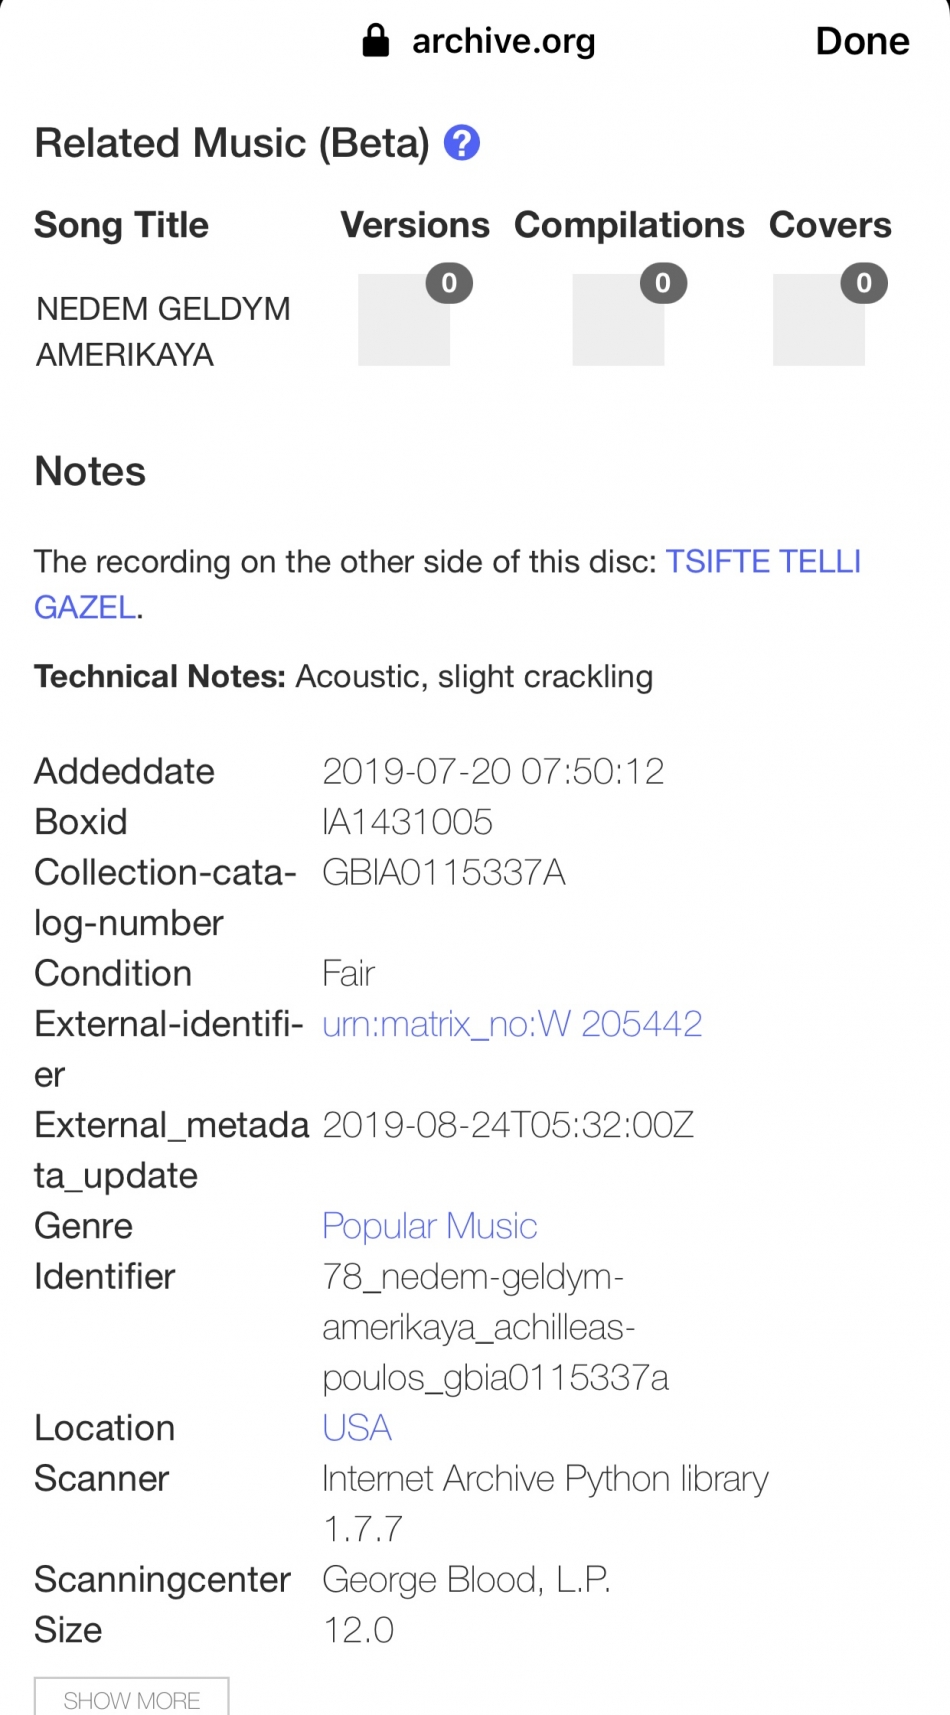Tap the Related Music help question-mark icon
The image size is (950, 1715).
coord(462,143)
